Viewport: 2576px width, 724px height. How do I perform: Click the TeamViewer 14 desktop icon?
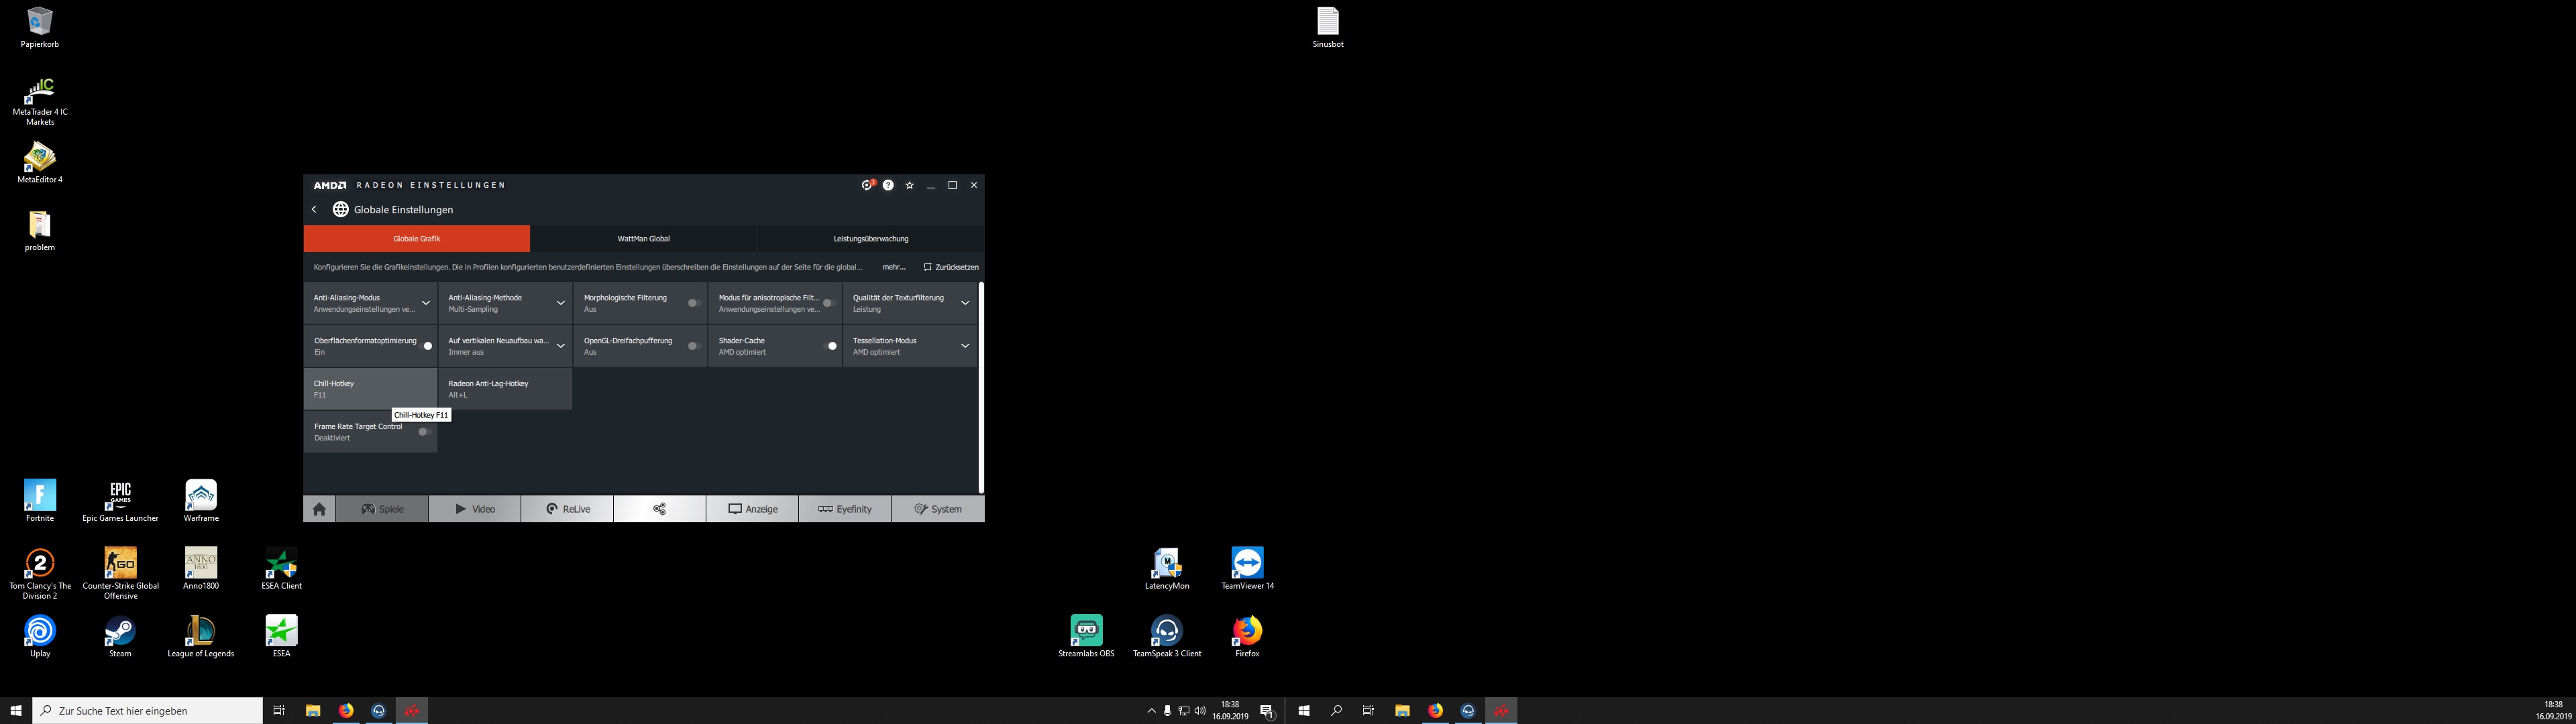point(1247,564)
